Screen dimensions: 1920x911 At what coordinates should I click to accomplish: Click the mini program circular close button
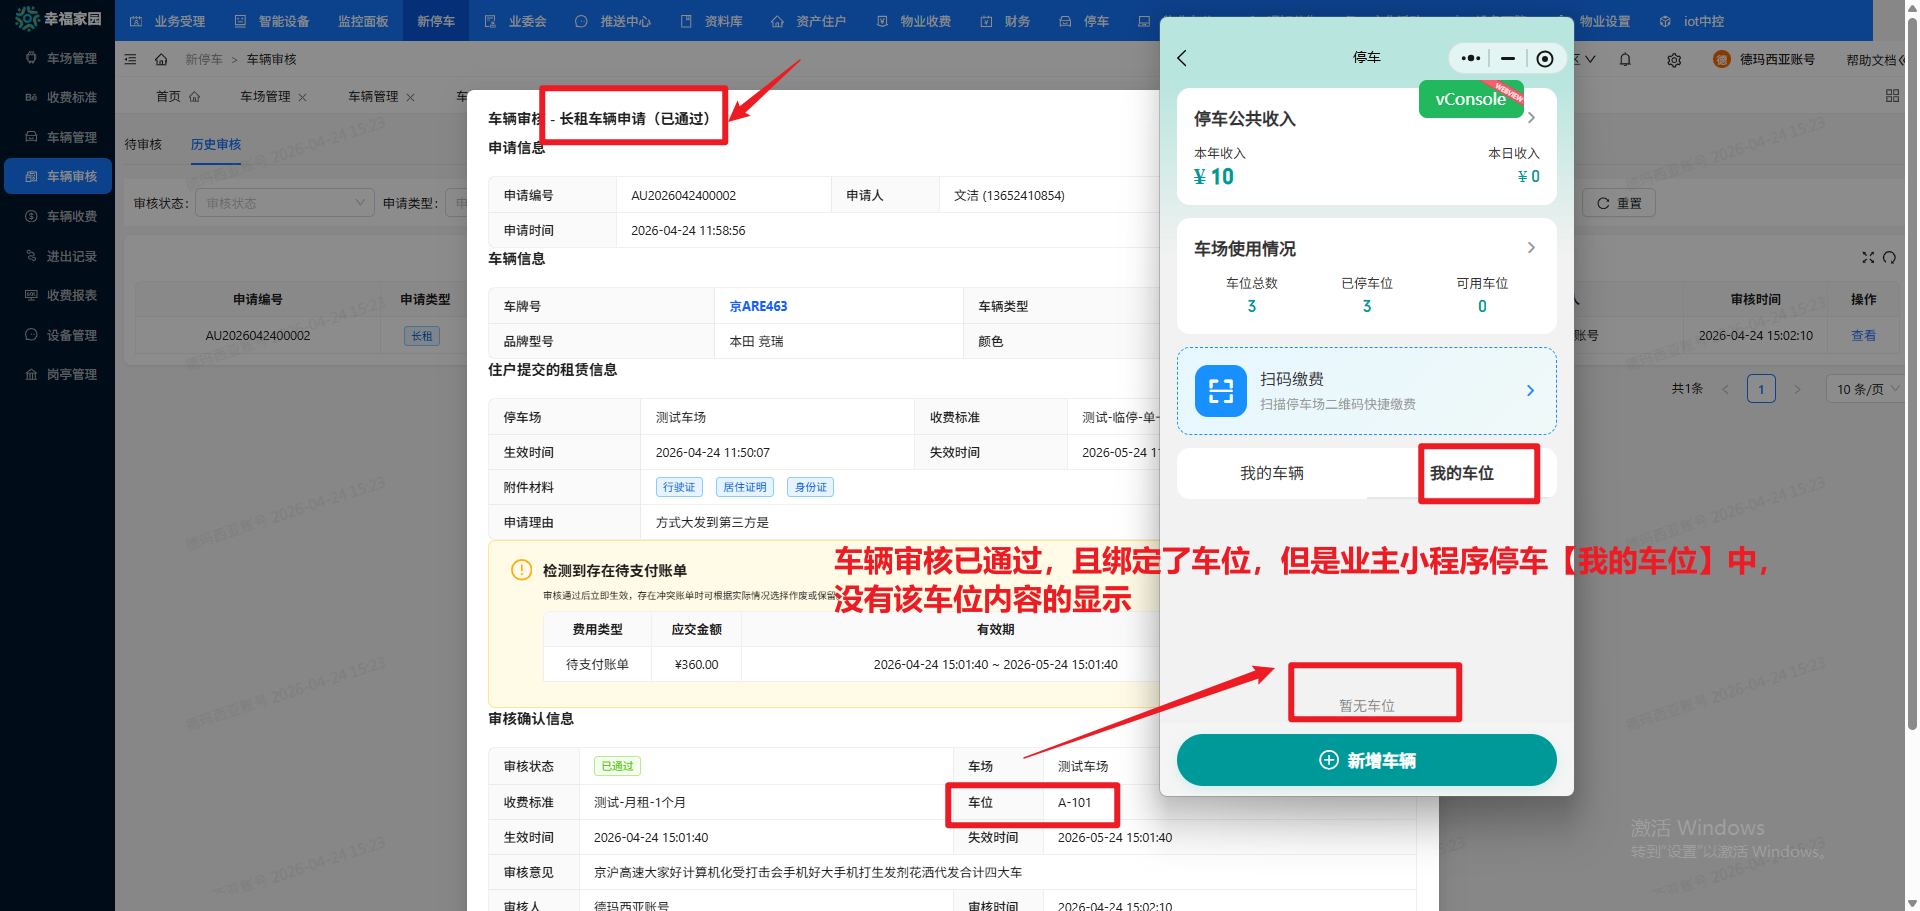coord(1545,58)
